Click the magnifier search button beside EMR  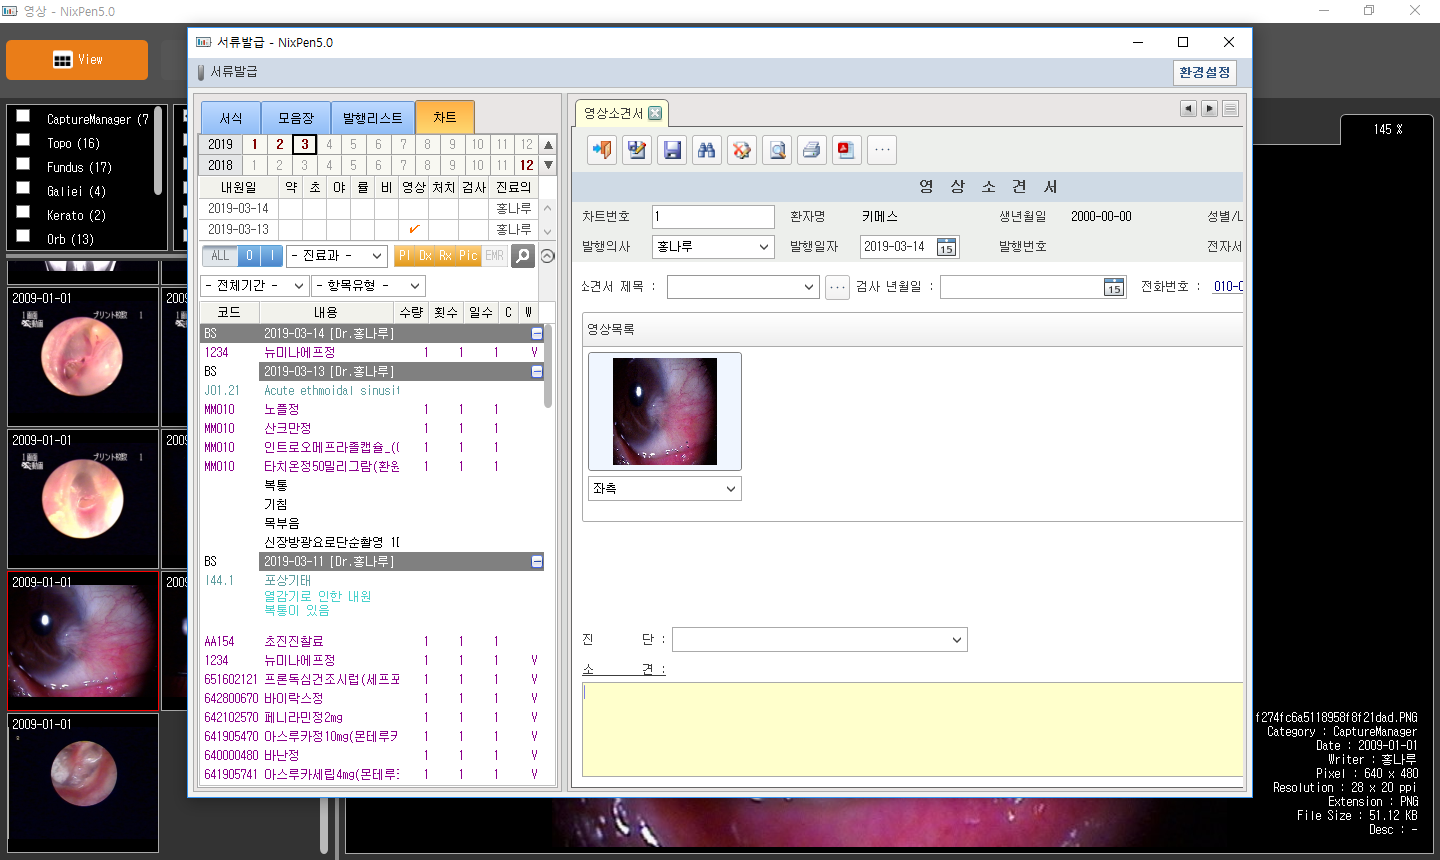[523, 256]
